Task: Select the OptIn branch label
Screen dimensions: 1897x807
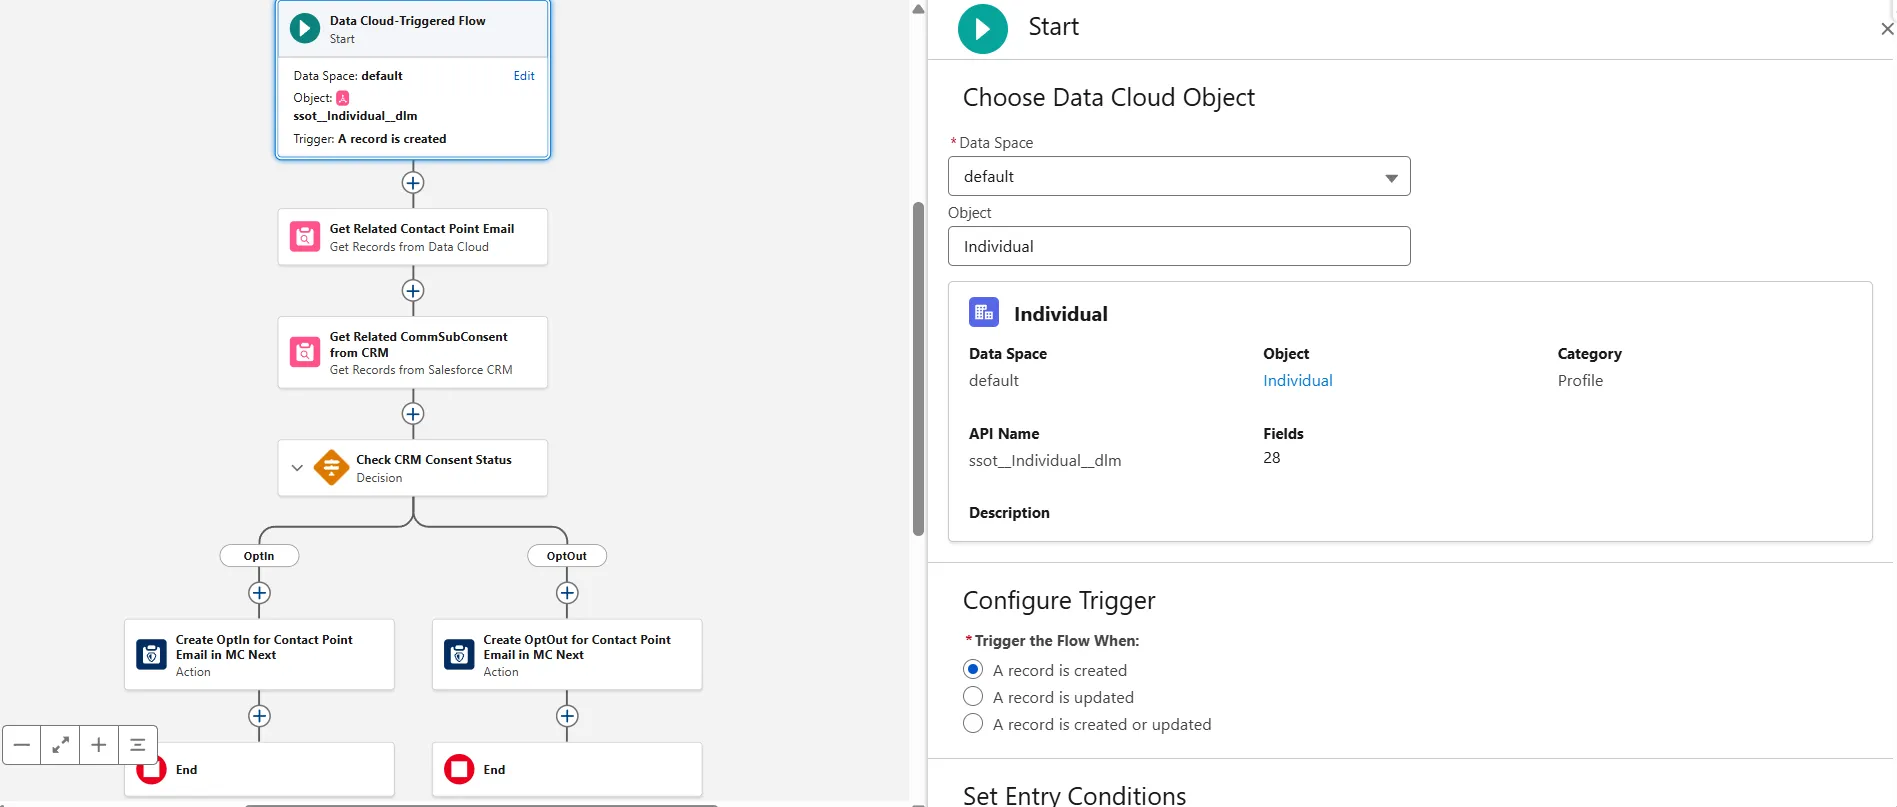Action: (259, 556)
